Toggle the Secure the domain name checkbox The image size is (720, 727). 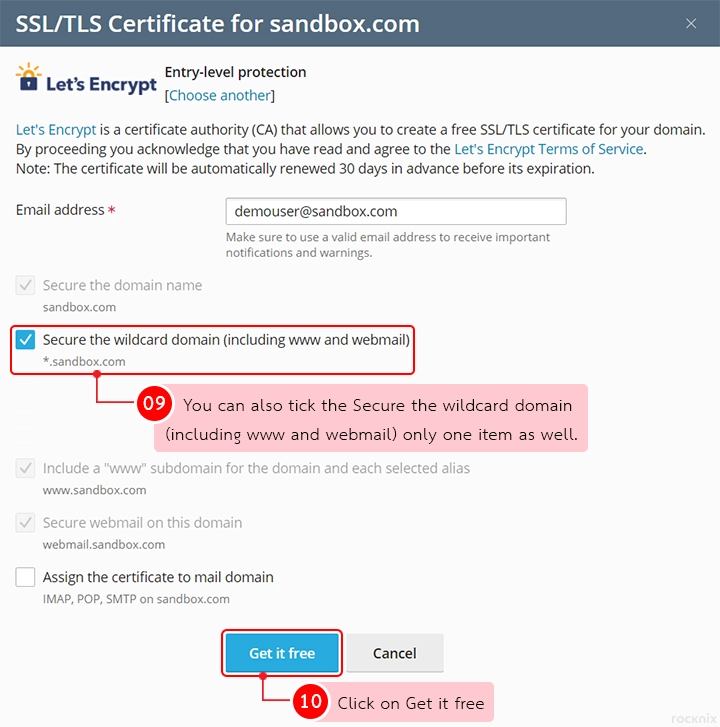(x=25, y=285)
